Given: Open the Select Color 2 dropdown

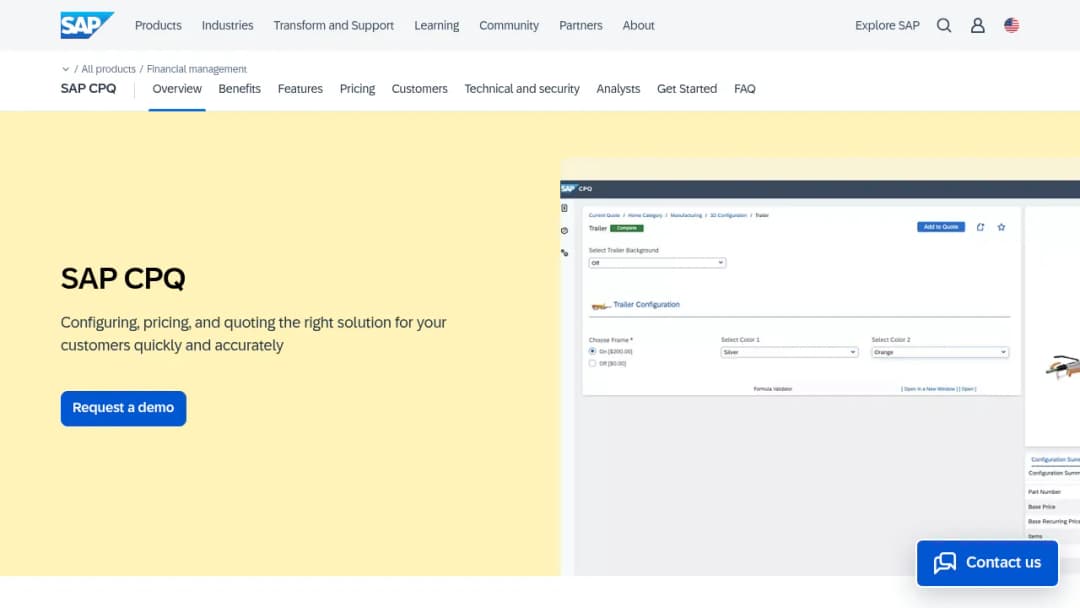Looking at the screenshot, I should click(940, 352).
